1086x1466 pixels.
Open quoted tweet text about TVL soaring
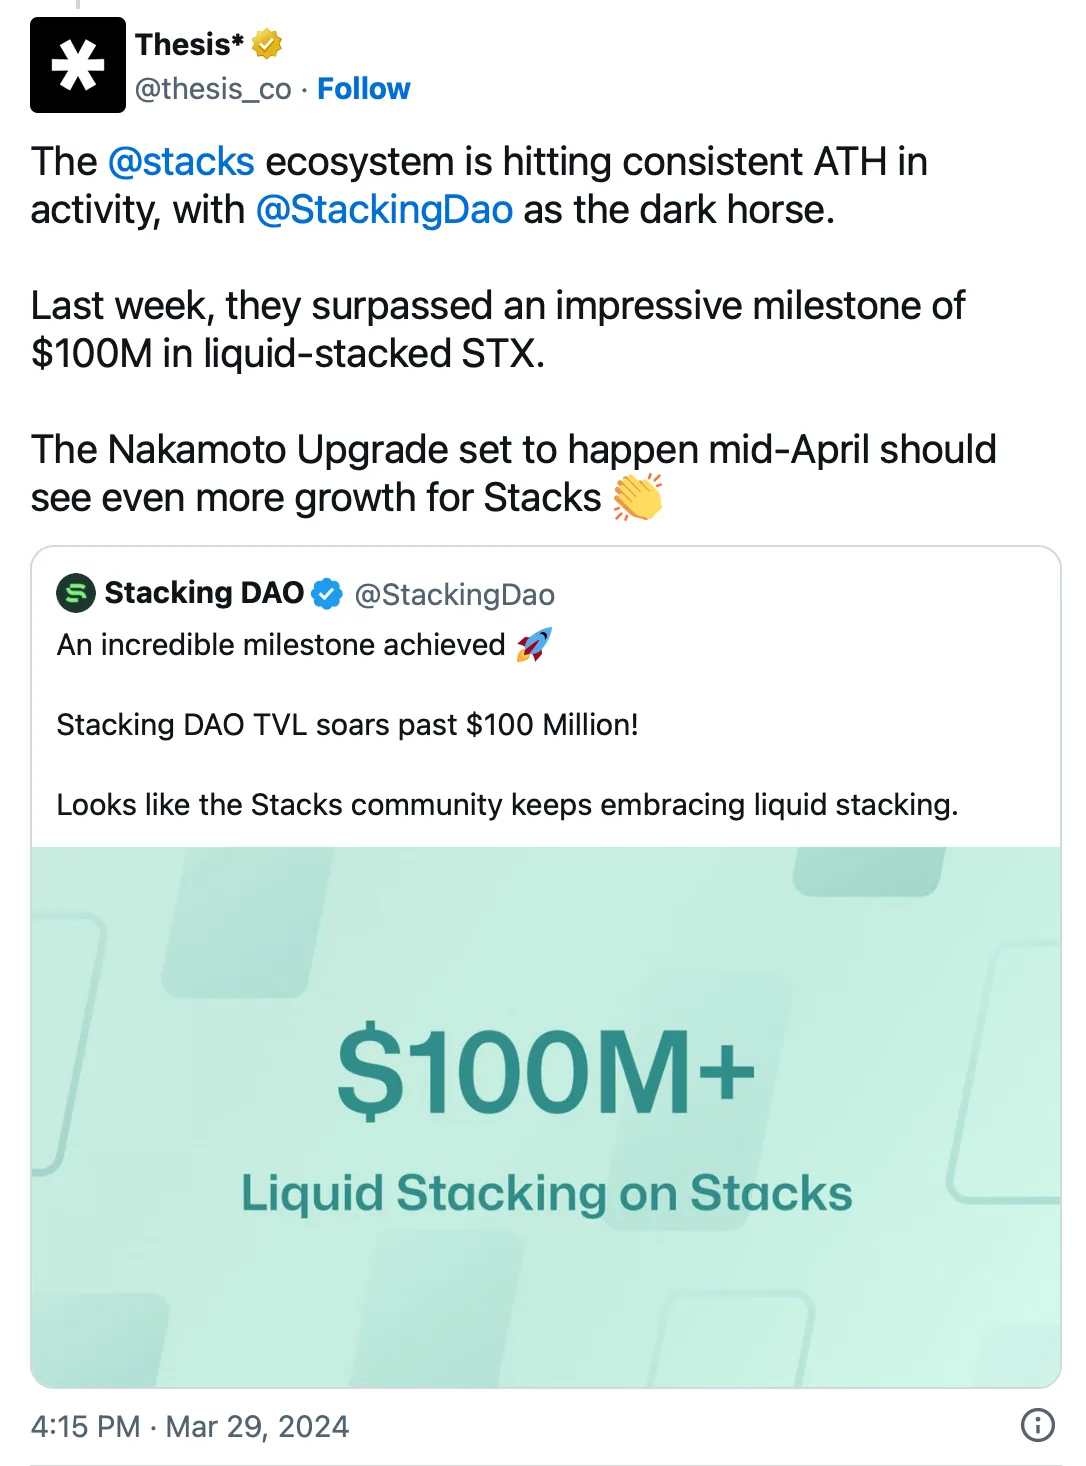pos(348,724)
